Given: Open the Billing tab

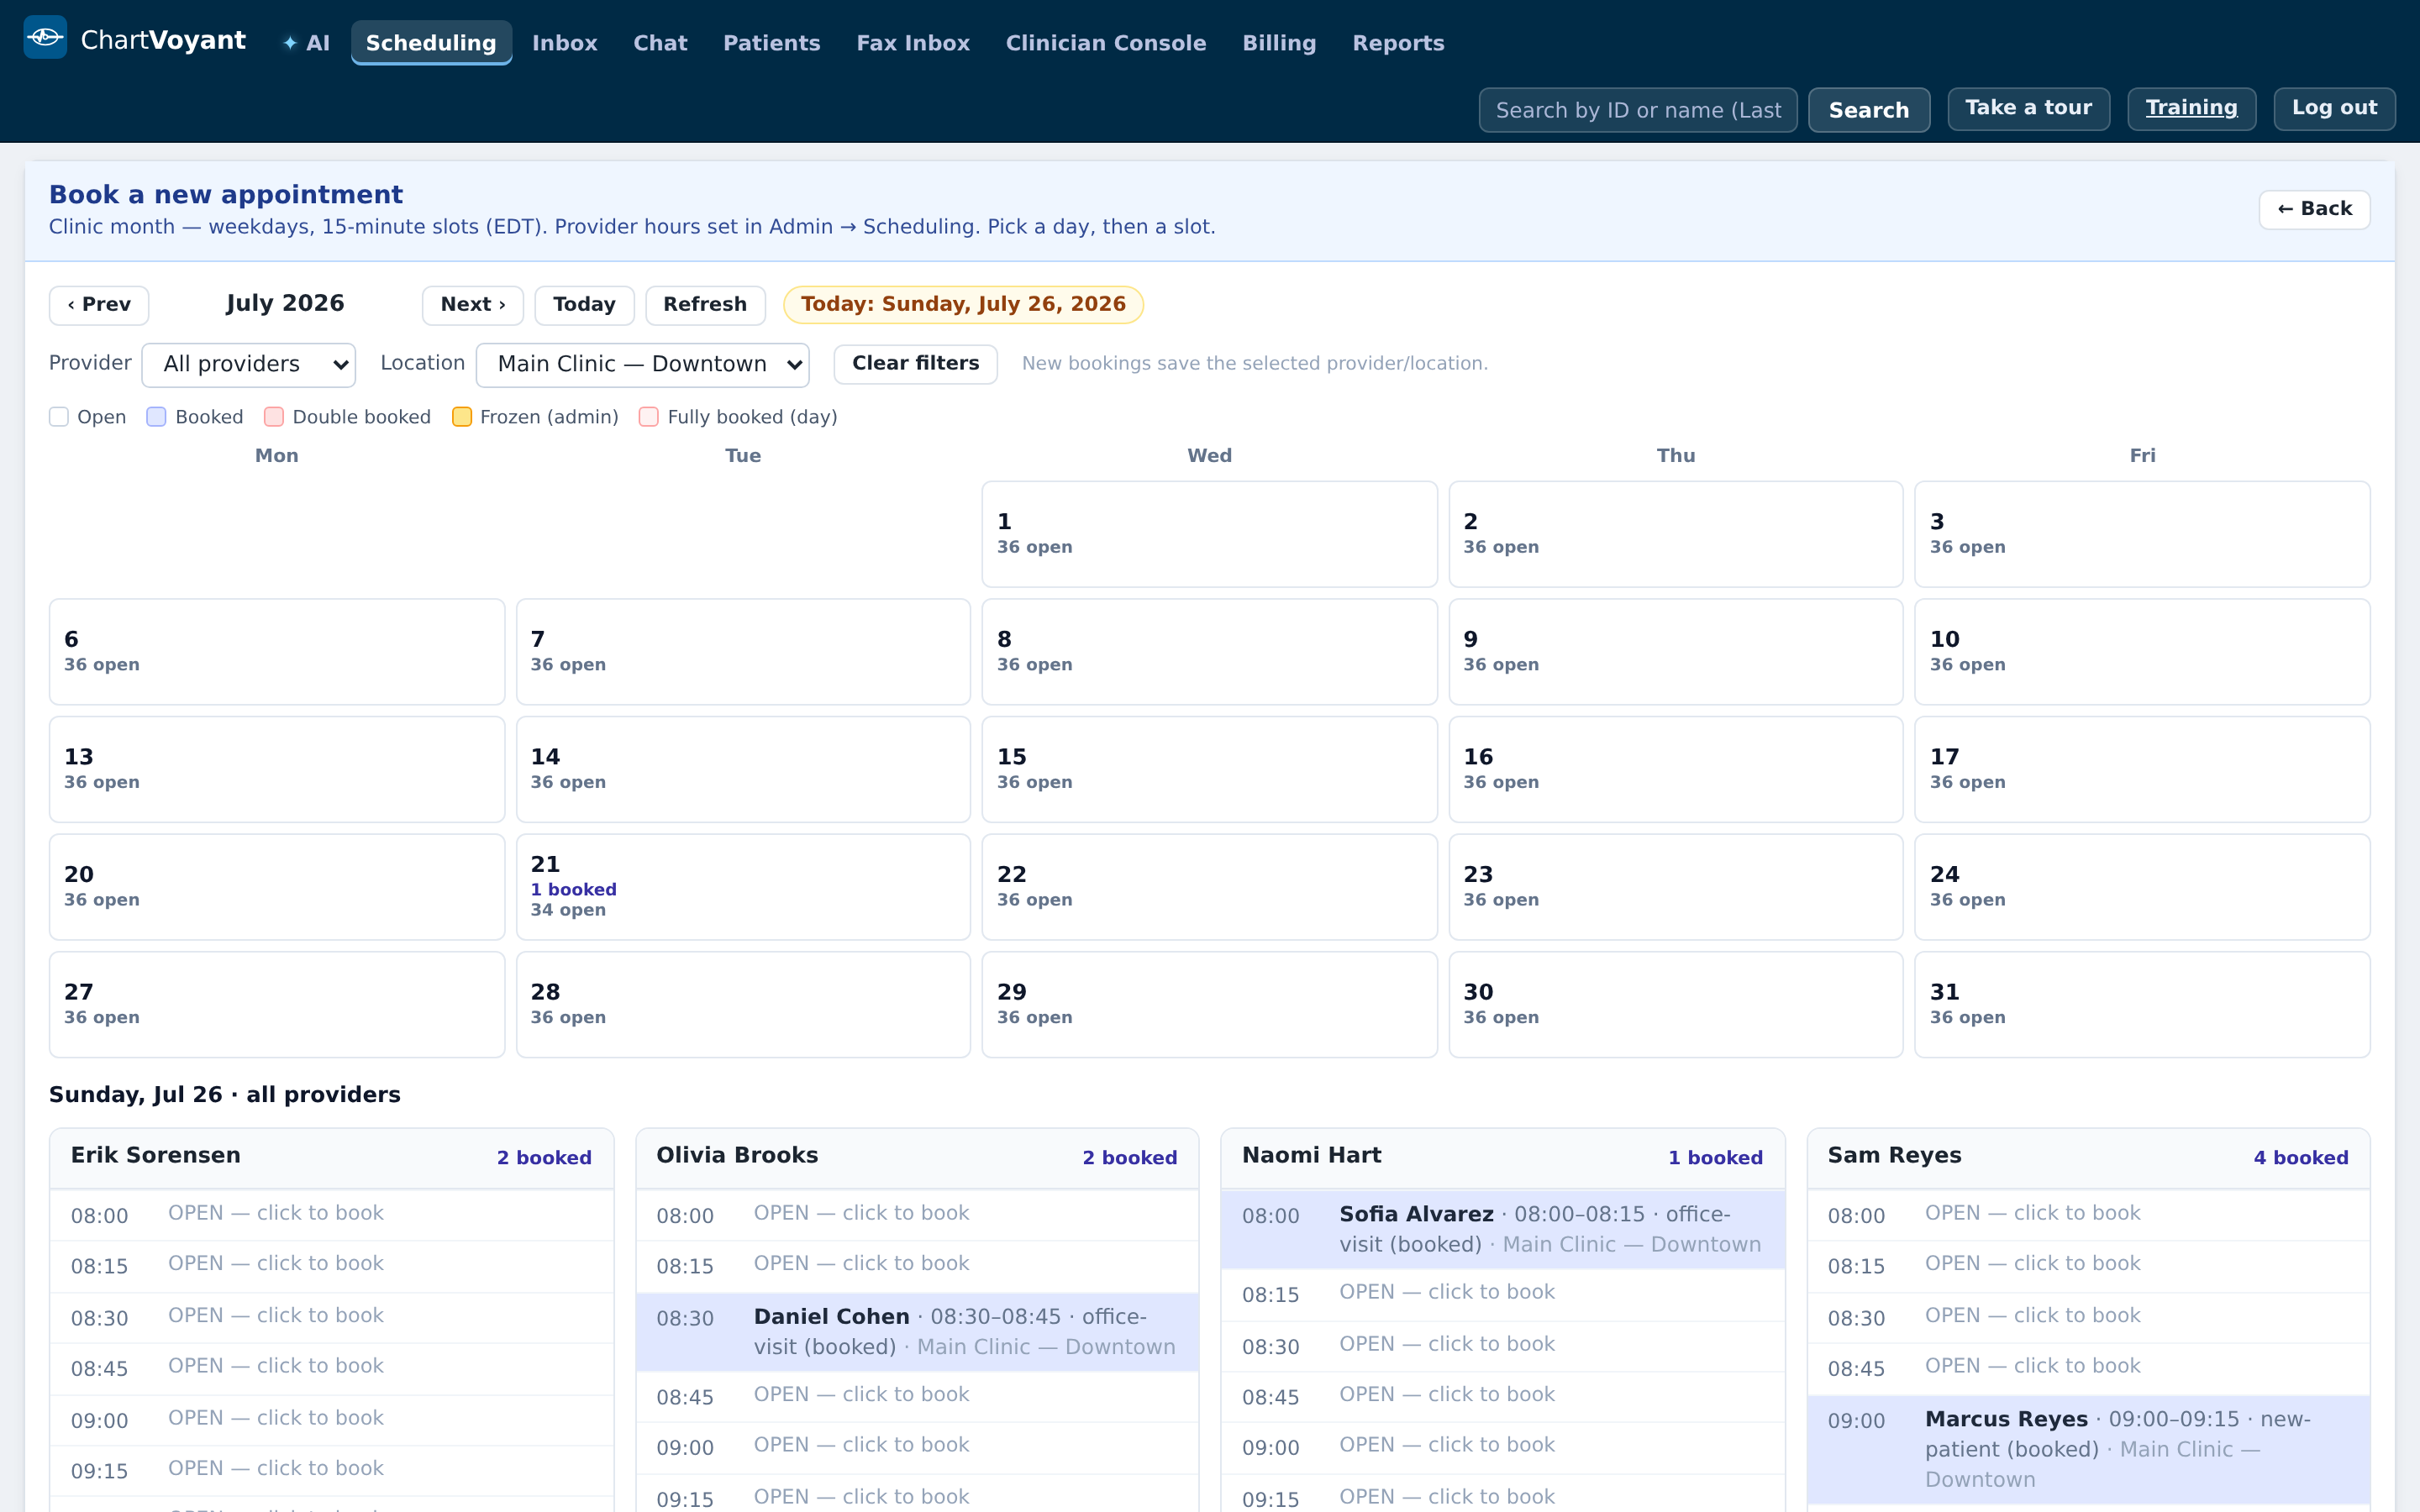Looking at the screenshot, I should point(1279,43).
